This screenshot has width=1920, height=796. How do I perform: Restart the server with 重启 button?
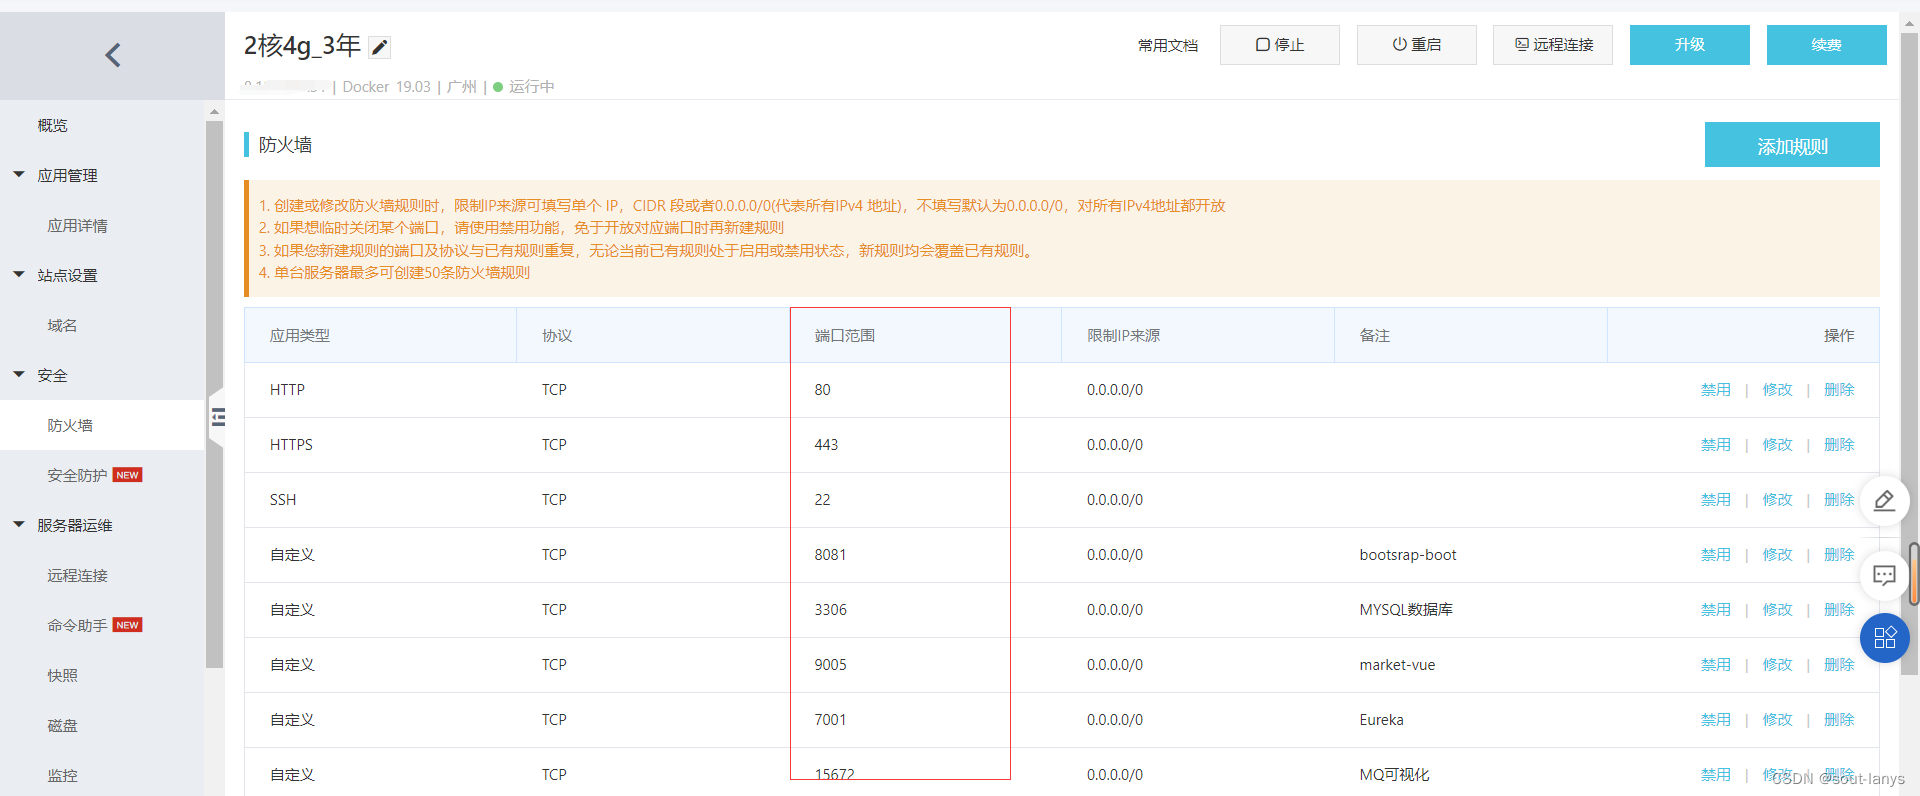pyautogui.click(x=1416, y=45)
